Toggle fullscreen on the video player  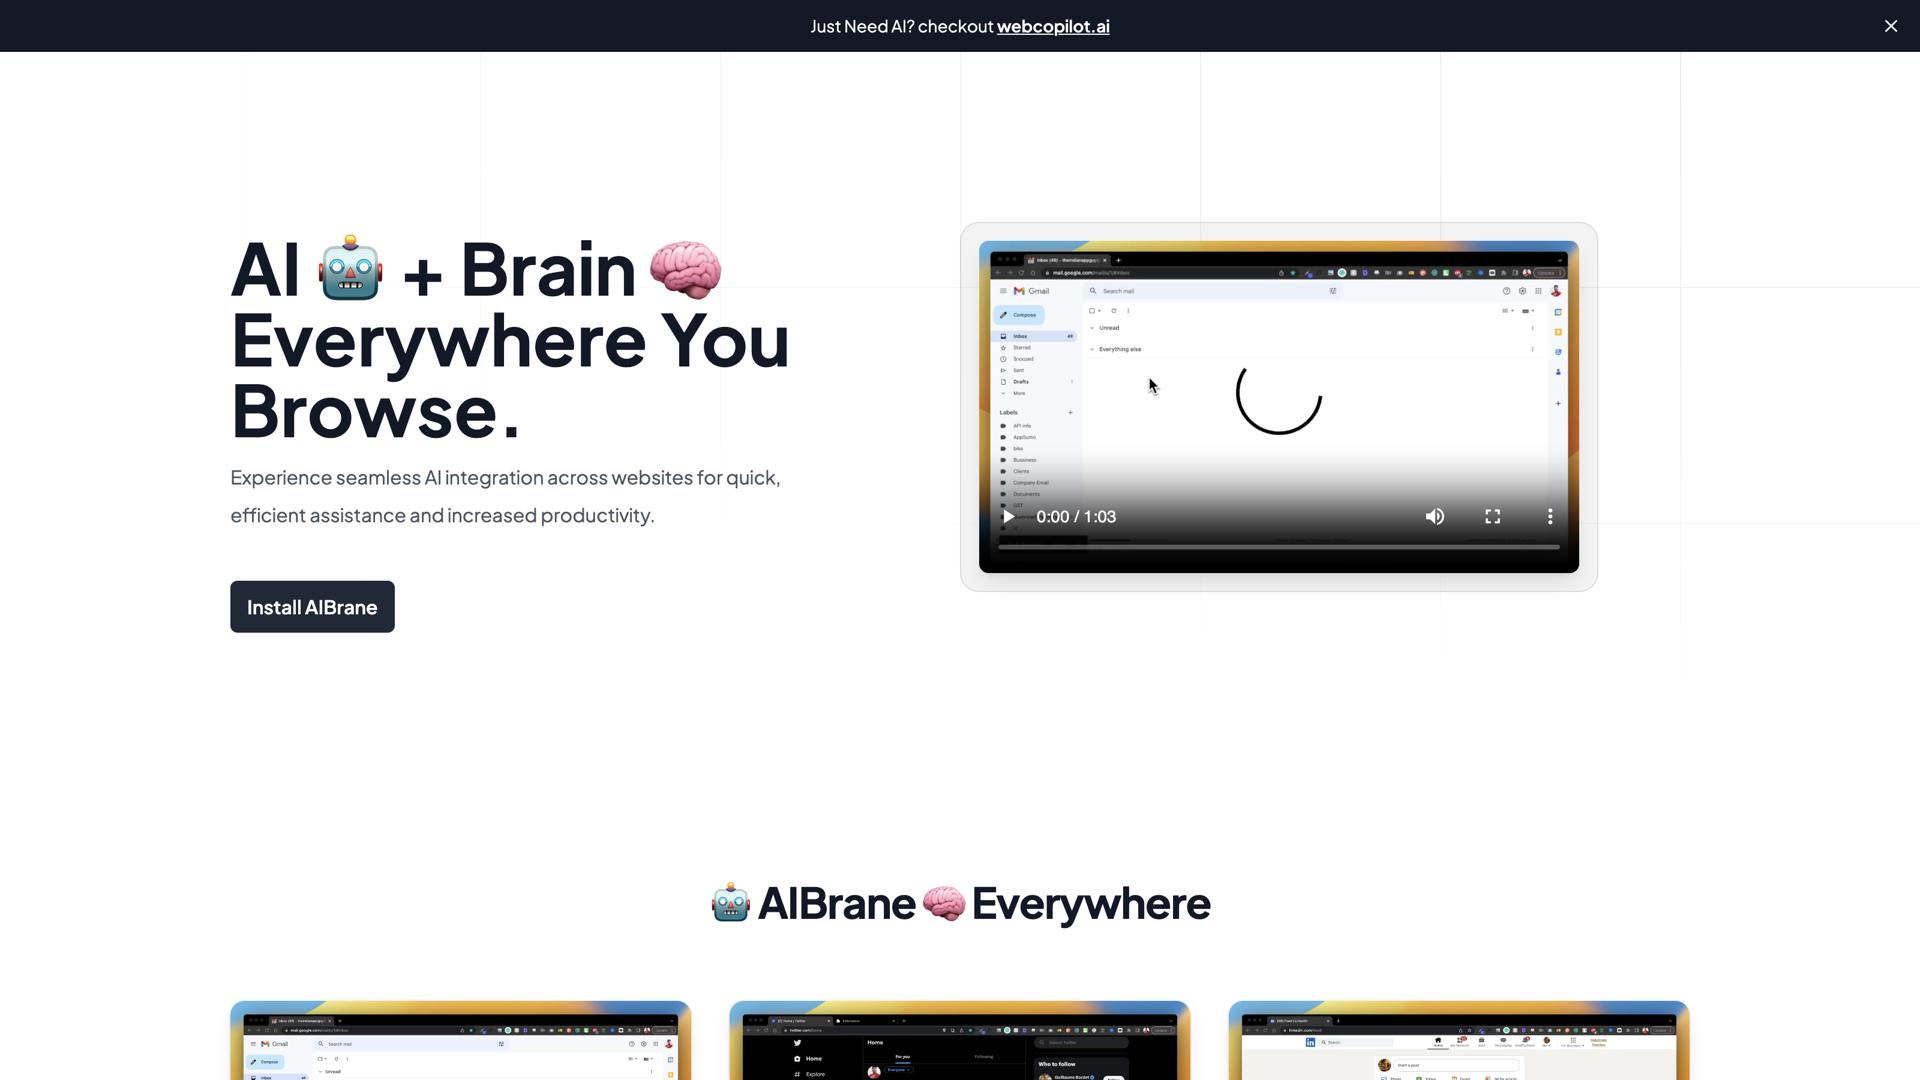tap(1492, 516)
